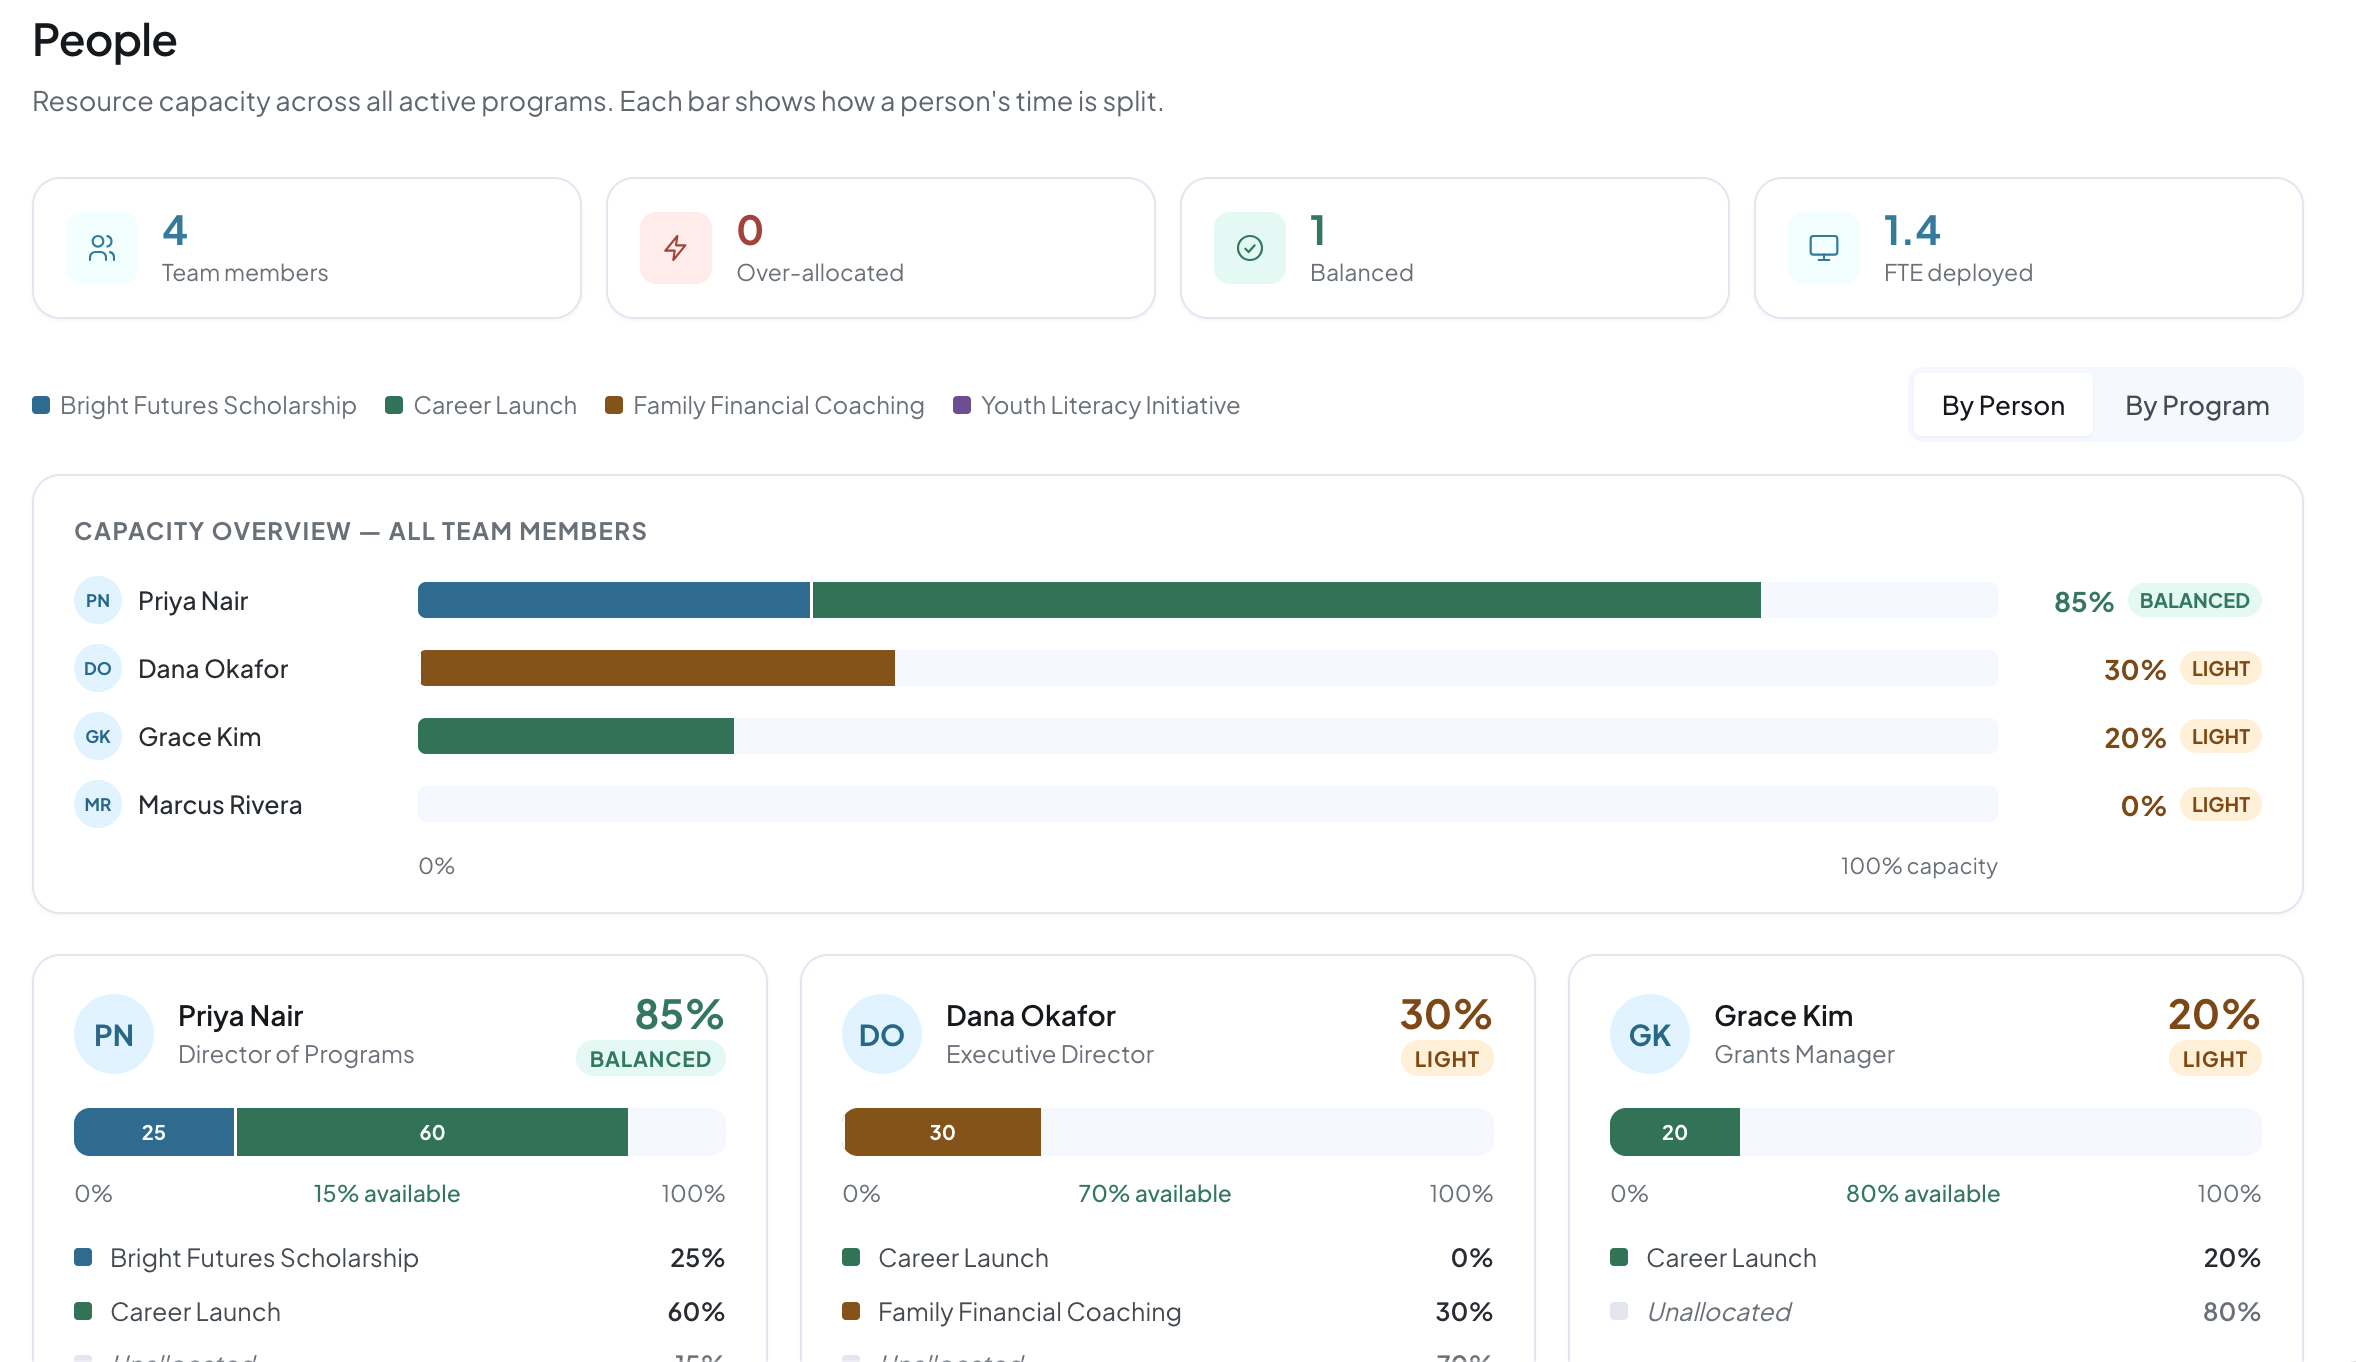Click the 20 segment on Grace's card
The height and width of the screenshot is (1362, 2356).
(1675, 1132)
